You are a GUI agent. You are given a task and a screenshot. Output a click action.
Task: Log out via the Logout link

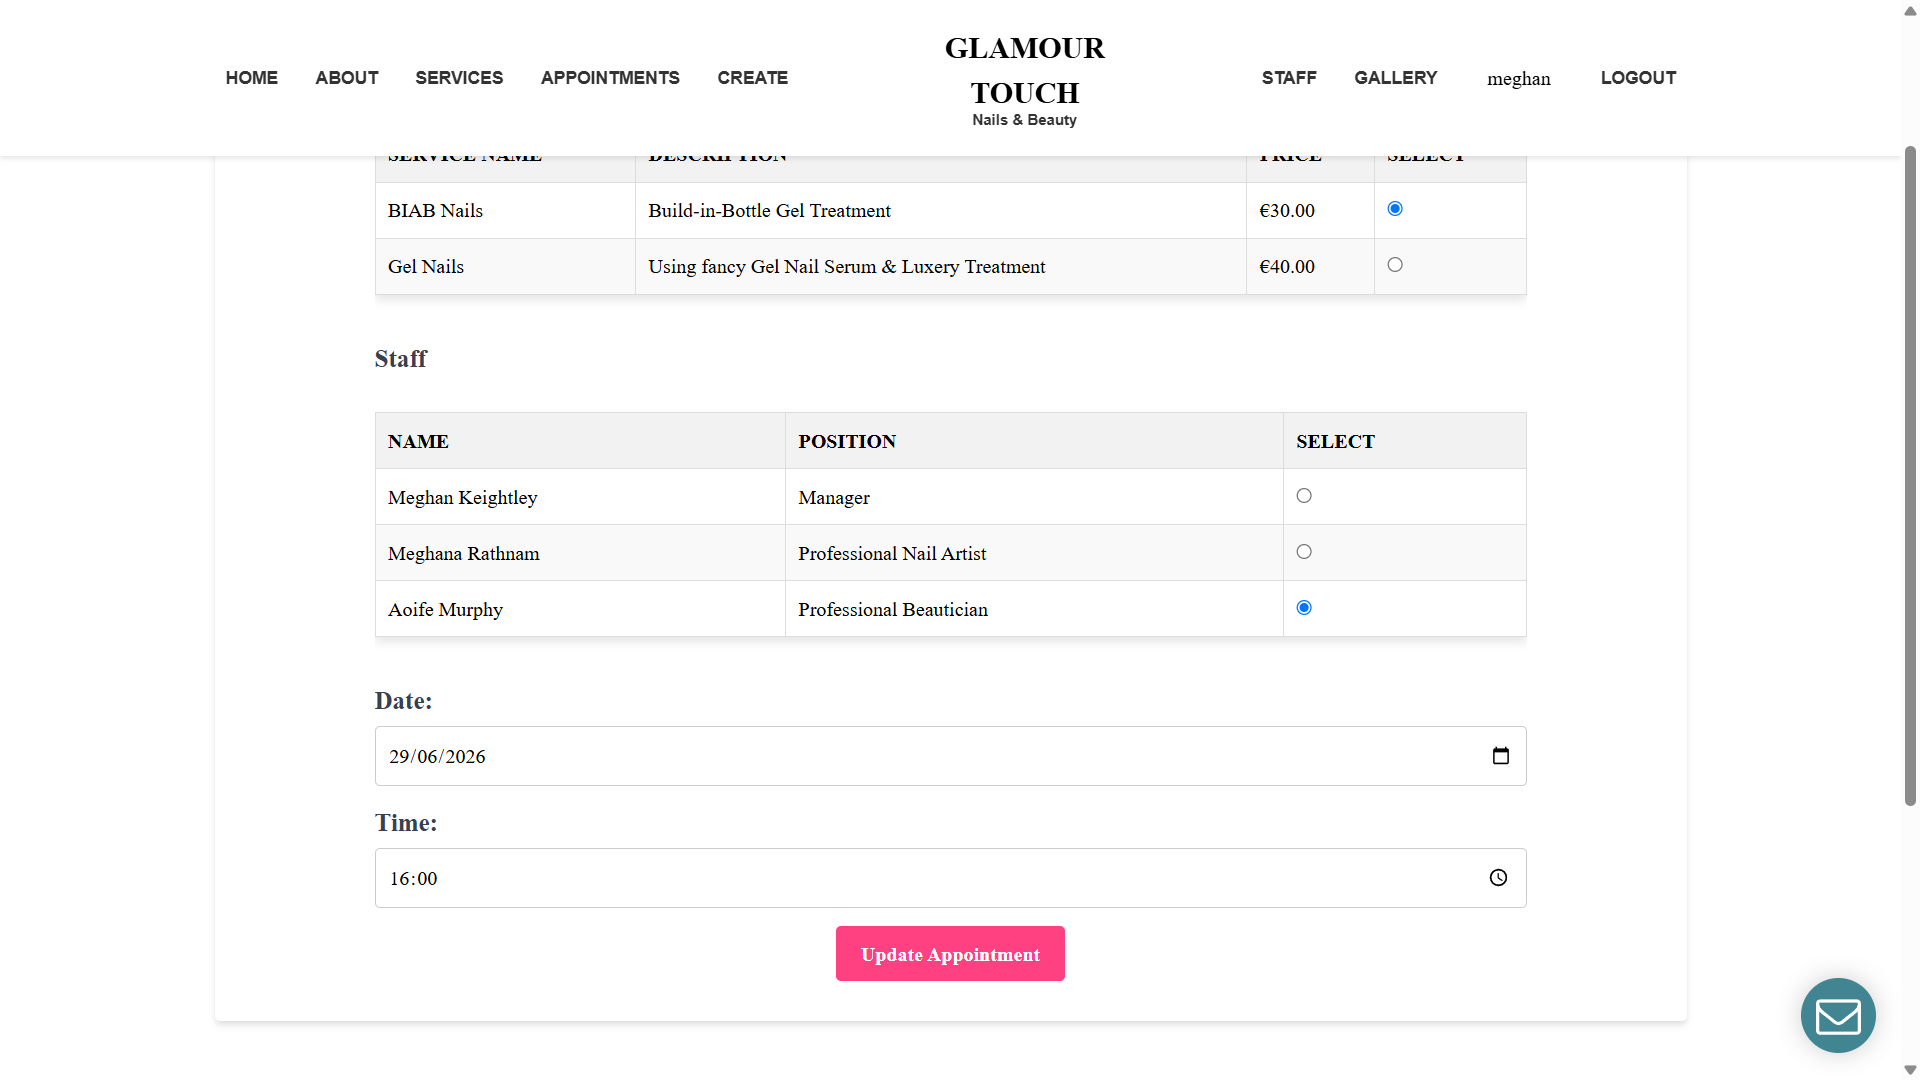click(x=1638, y=78)
